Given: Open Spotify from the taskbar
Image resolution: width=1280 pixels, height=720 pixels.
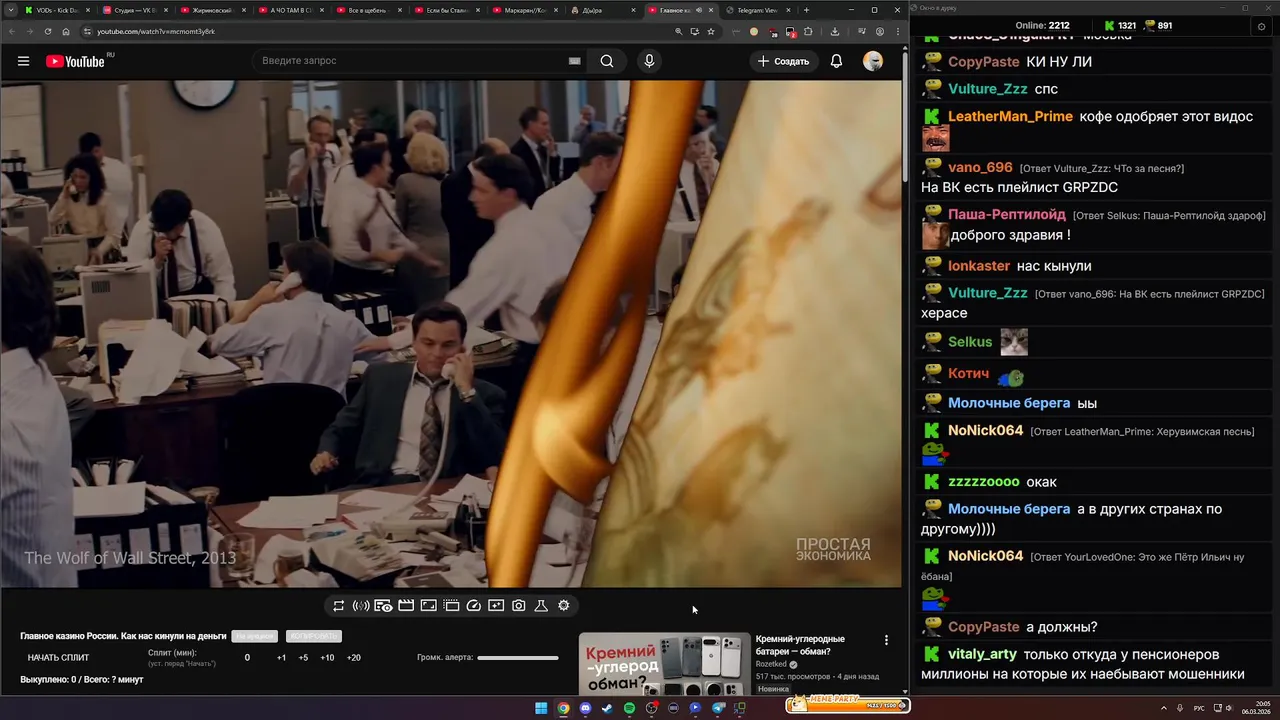Looking at the screenshot, I should (629, 708).
